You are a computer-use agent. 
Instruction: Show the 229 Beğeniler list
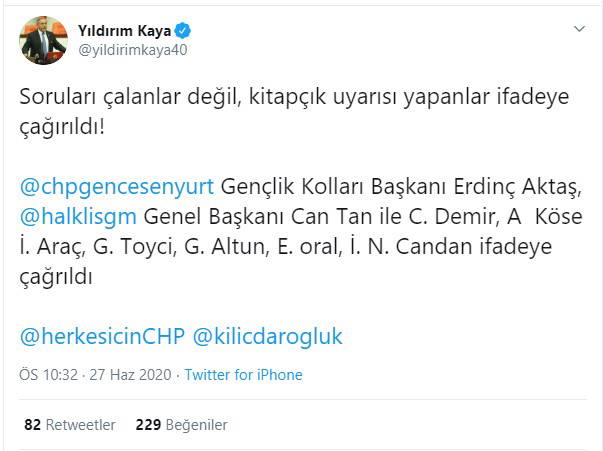click(x=180, y=423)
